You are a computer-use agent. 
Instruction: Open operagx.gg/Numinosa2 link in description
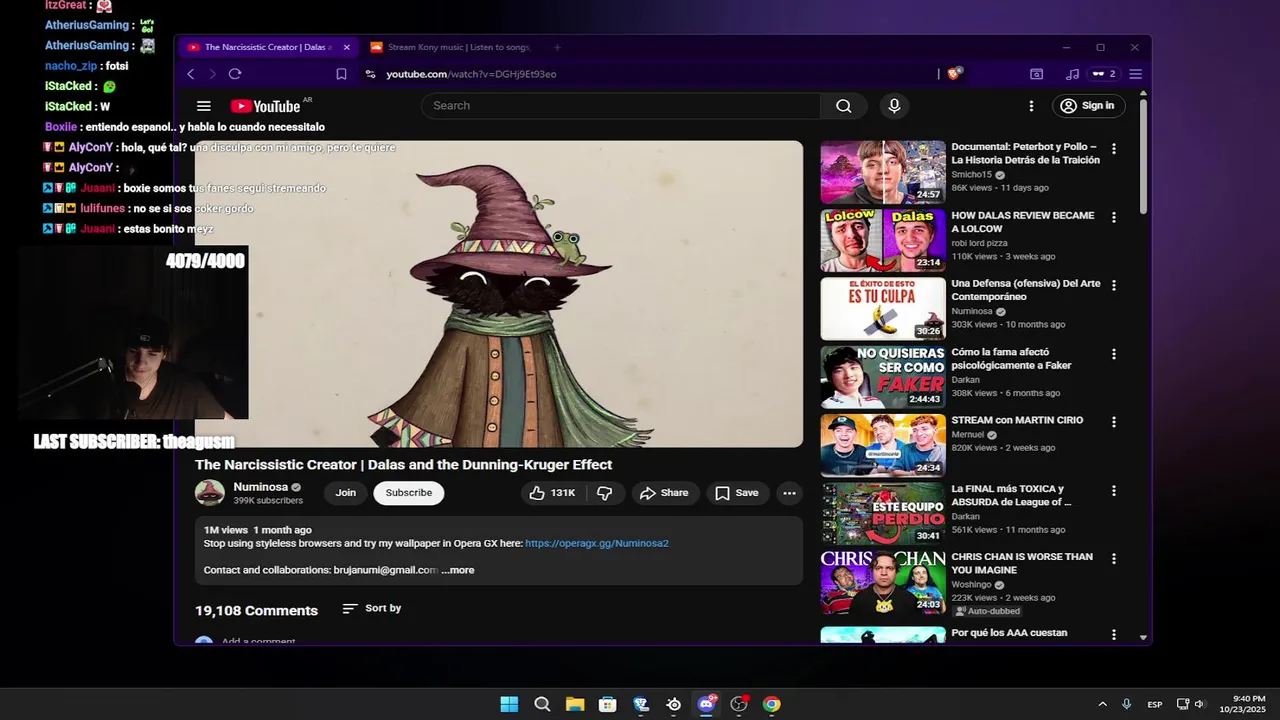[x=597, y=543]
